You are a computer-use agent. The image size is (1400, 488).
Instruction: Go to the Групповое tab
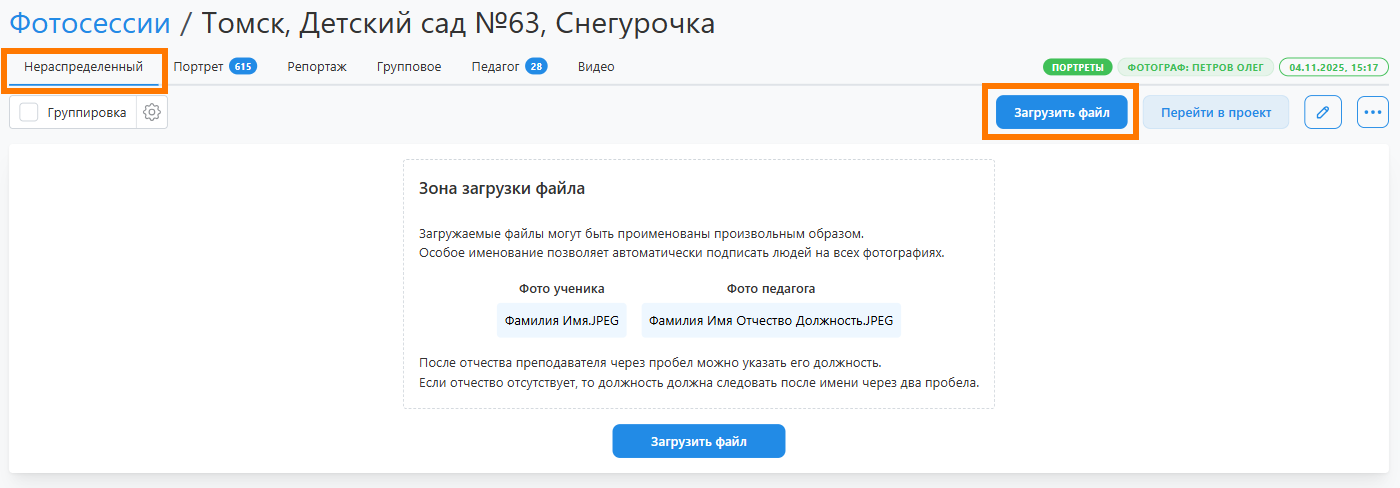click(409, 67)
